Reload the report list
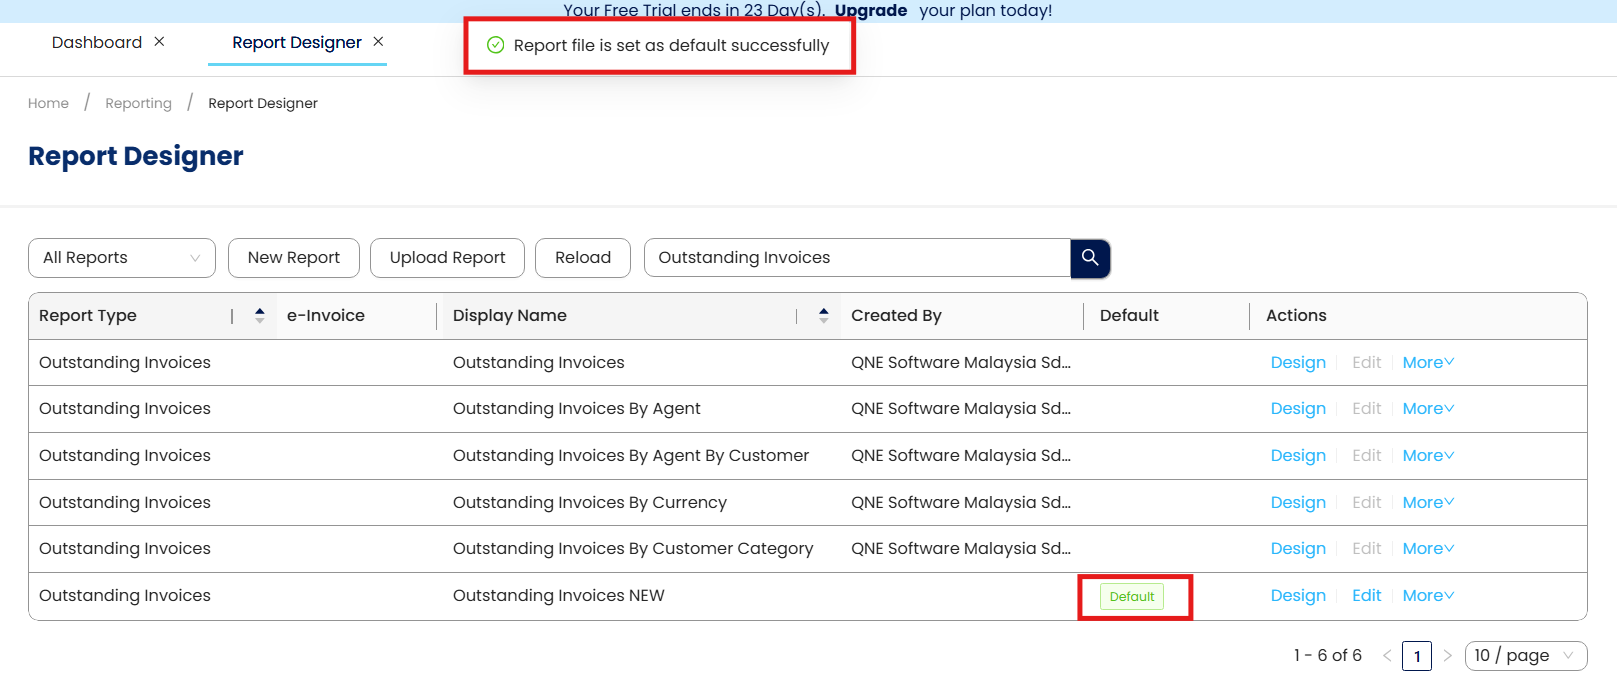Image resolution: width=1617 pixels, height=692 pixels. [583, 258]
